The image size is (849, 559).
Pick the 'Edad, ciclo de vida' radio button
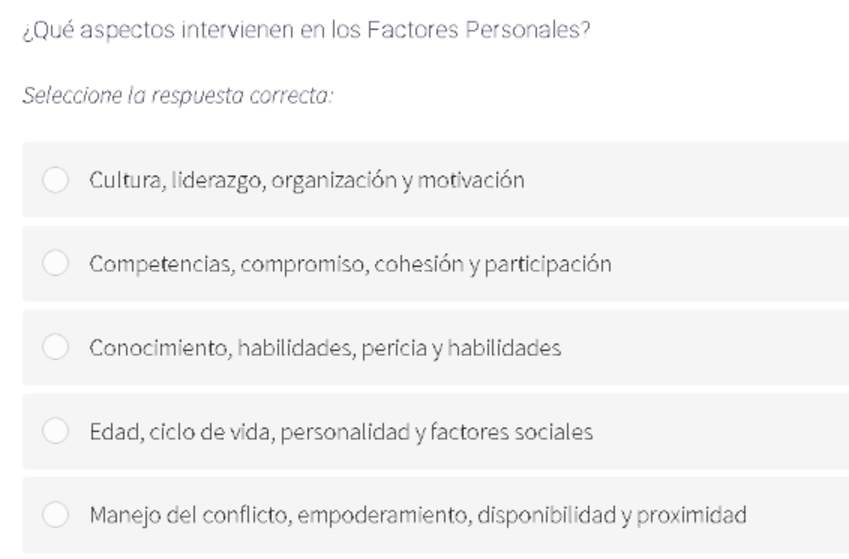click(55, 431)
